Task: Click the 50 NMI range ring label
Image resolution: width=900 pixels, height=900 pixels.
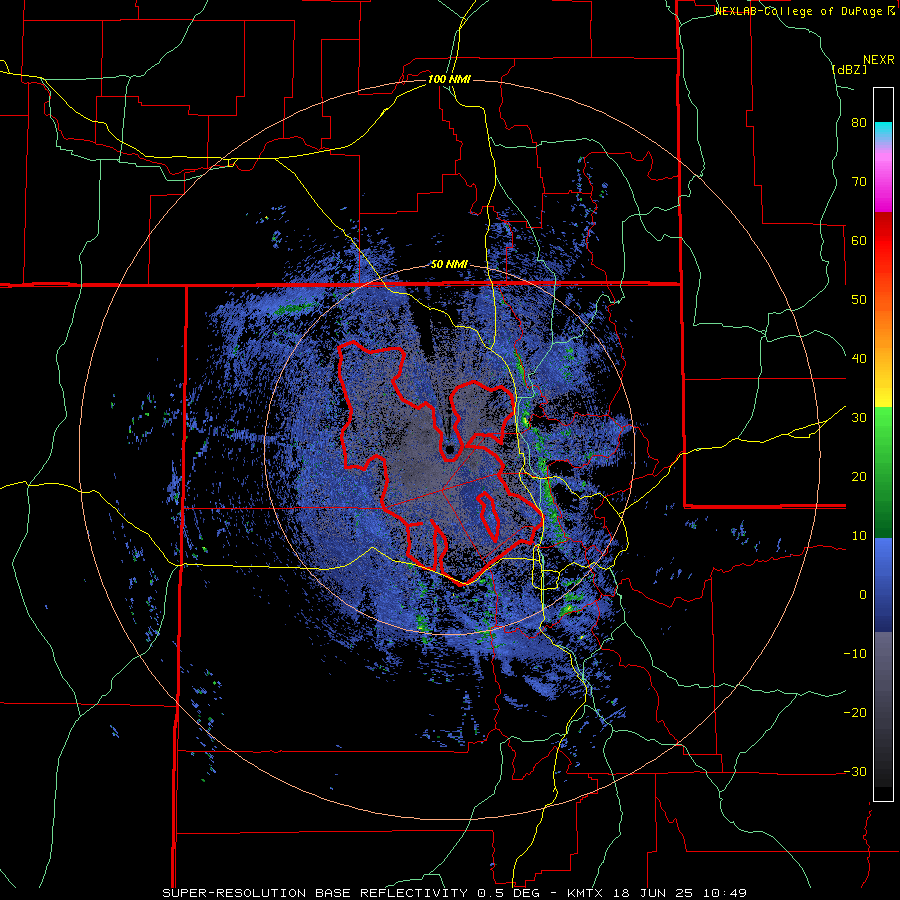Action: [x=449, y=265]
